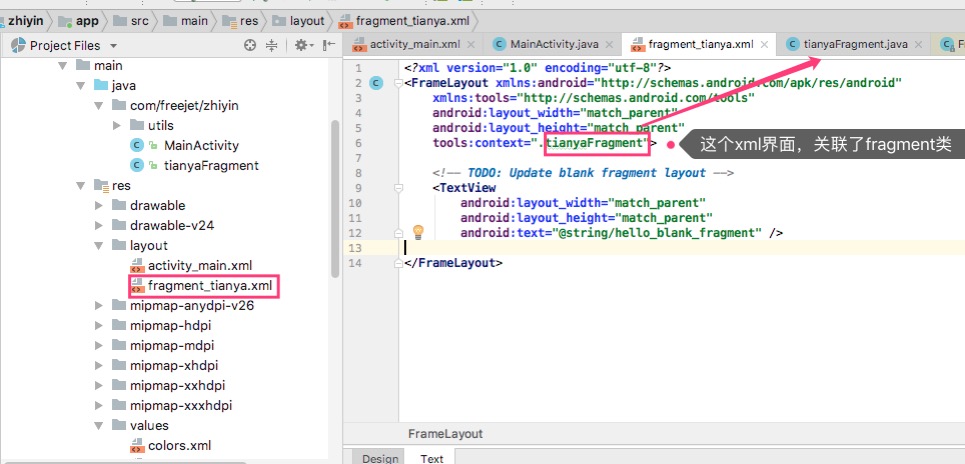This screenshot has height=464, width=965.
Task: Collapse the java folder node
Action: [80, 86]
